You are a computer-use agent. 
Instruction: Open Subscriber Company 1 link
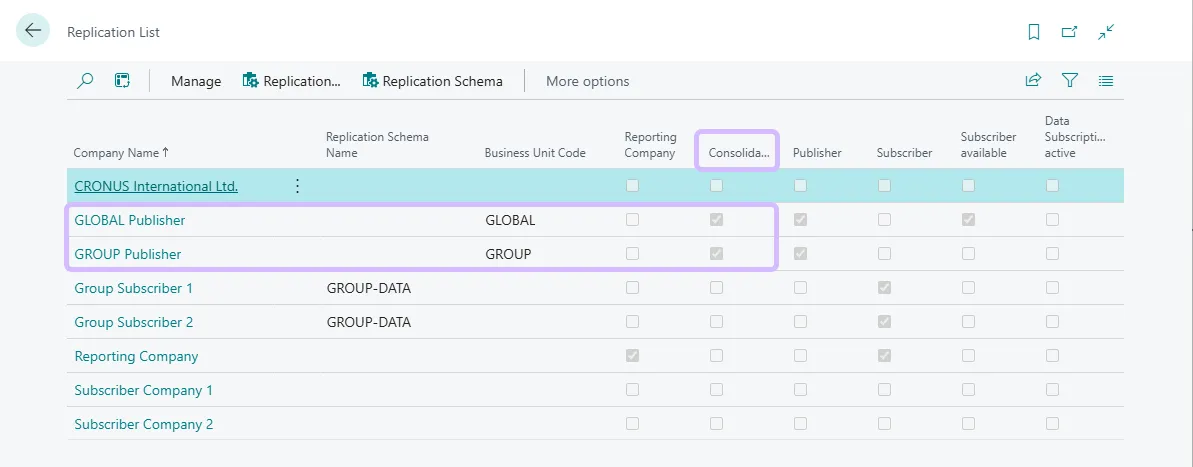tap(144, 390)
